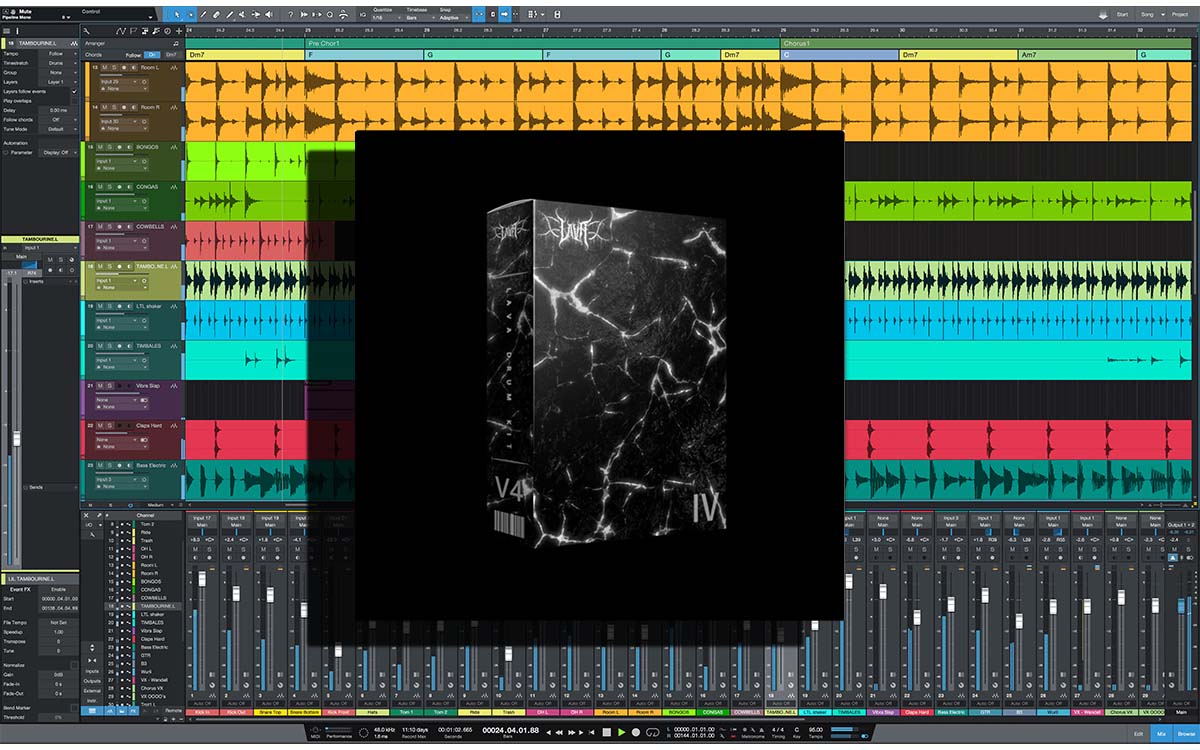The height and width of the screenshot is (750, 1200).
Task: Open the question mark help tool
Action: click(x=291, y=14)
